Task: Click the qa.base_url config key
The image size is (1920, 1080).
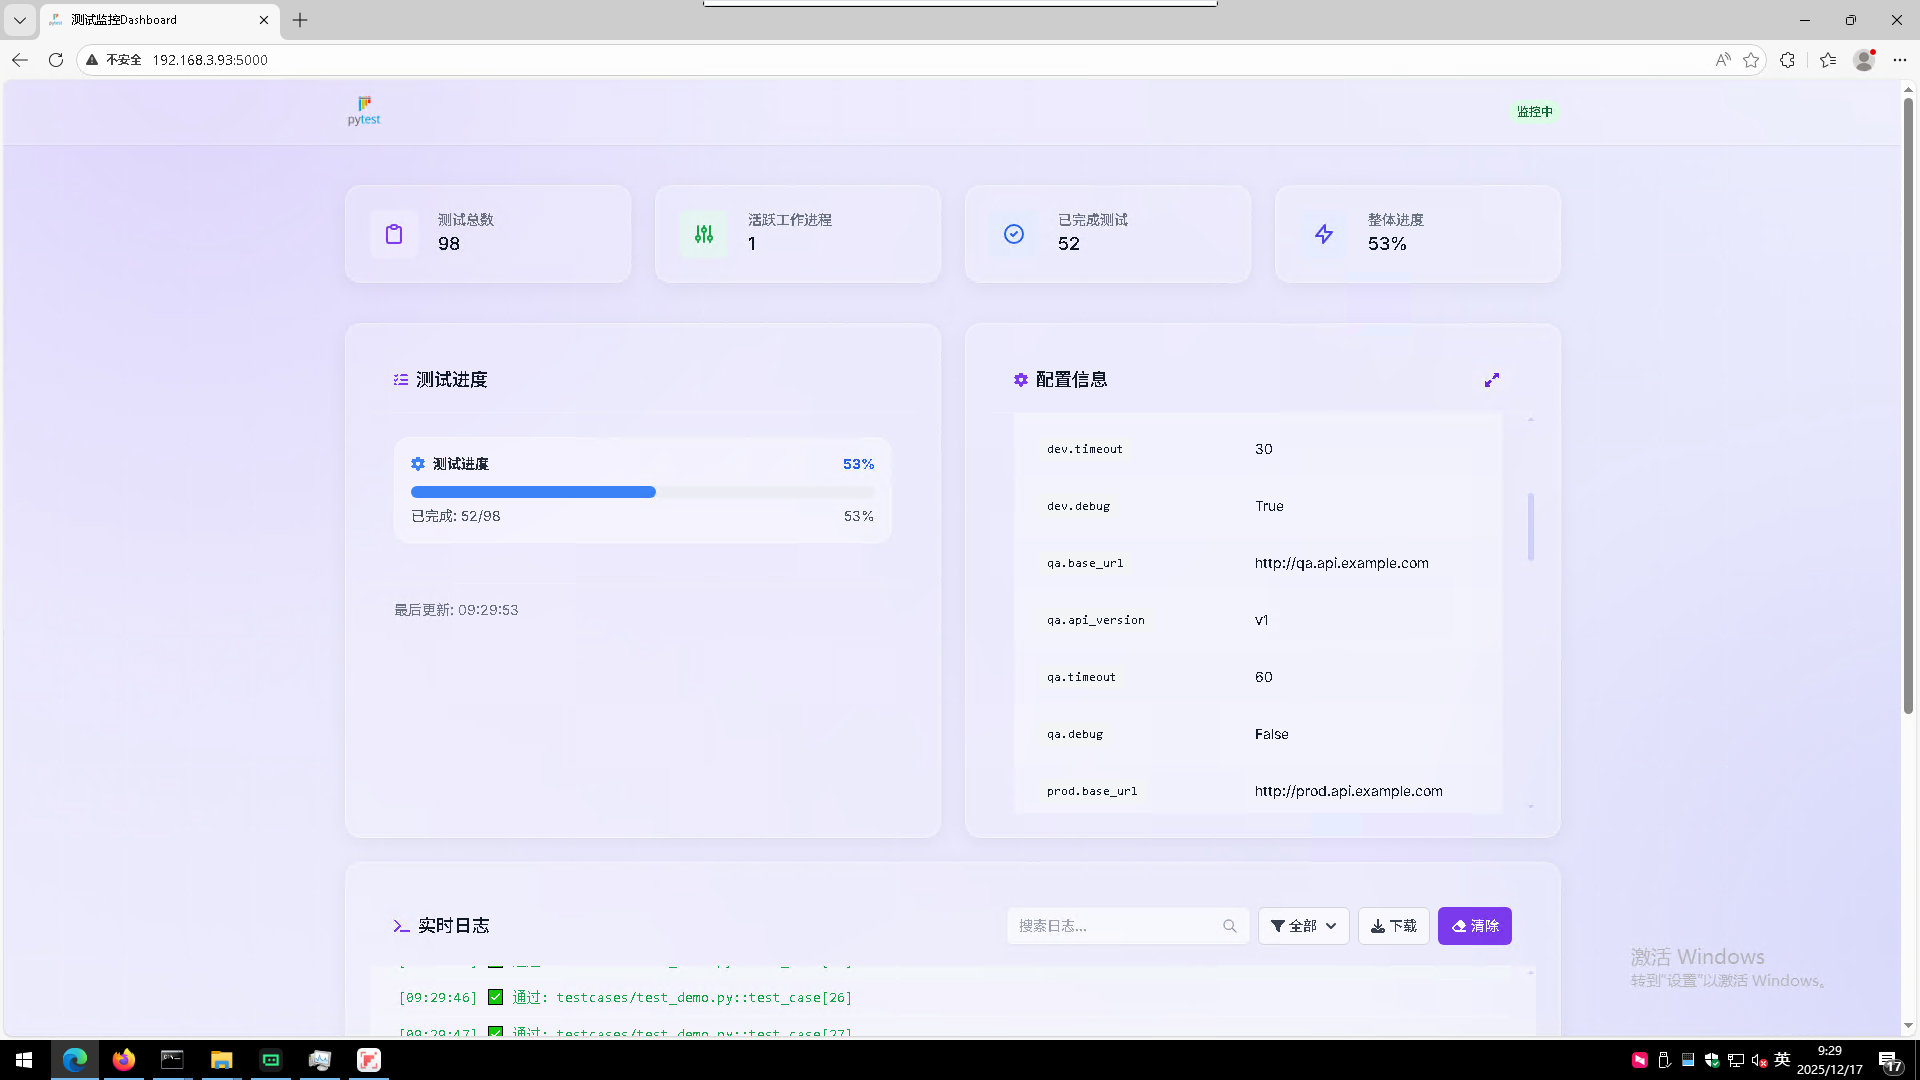Action: 1085,563
